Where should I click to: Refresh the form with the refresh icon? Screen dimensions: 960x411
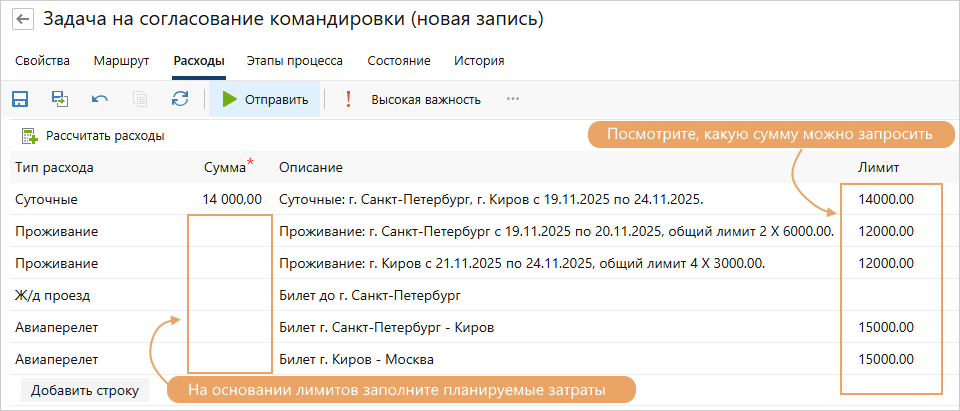pyautogui.click(x=180, y=99)
